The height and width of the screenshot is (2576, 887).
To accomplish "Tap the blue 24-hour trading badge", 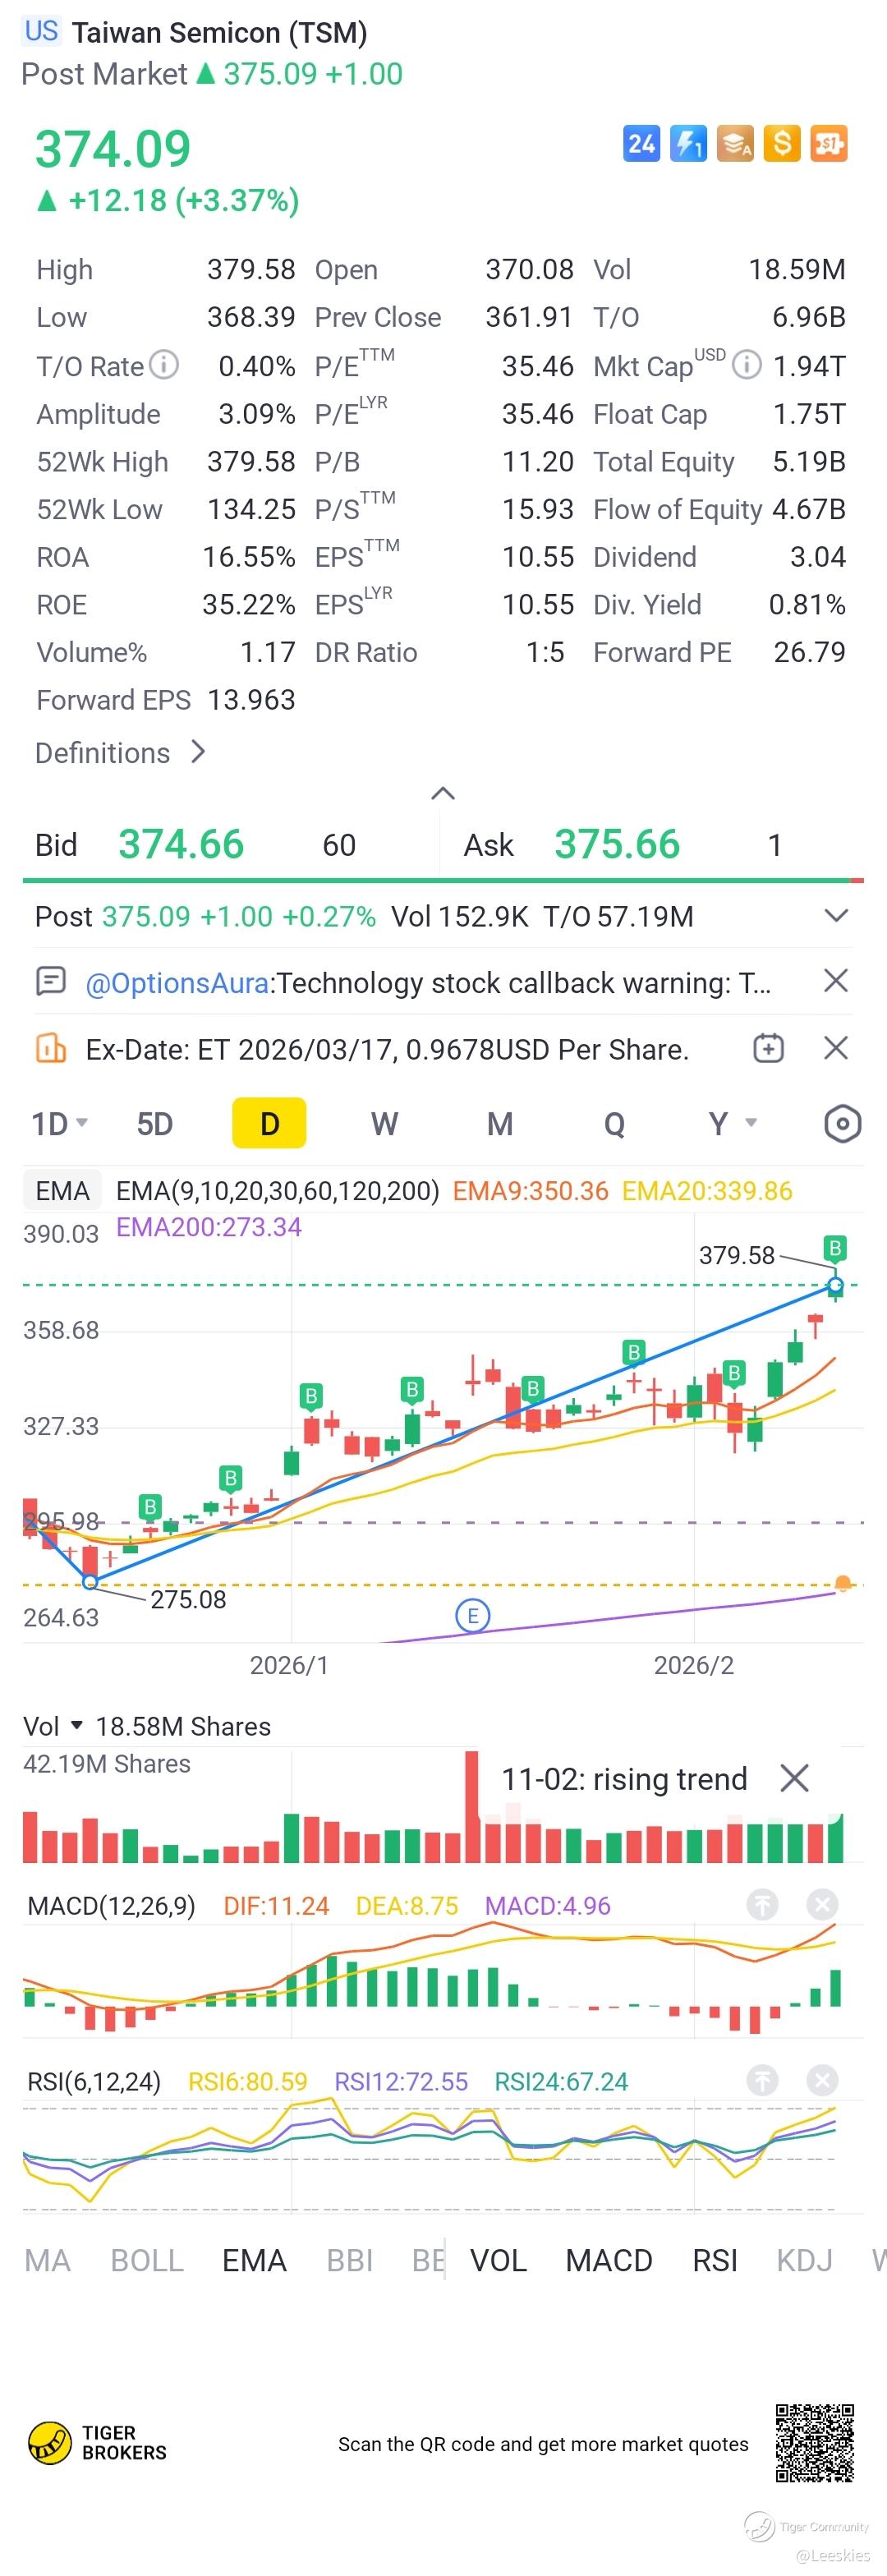I will [x=641, y=143].
